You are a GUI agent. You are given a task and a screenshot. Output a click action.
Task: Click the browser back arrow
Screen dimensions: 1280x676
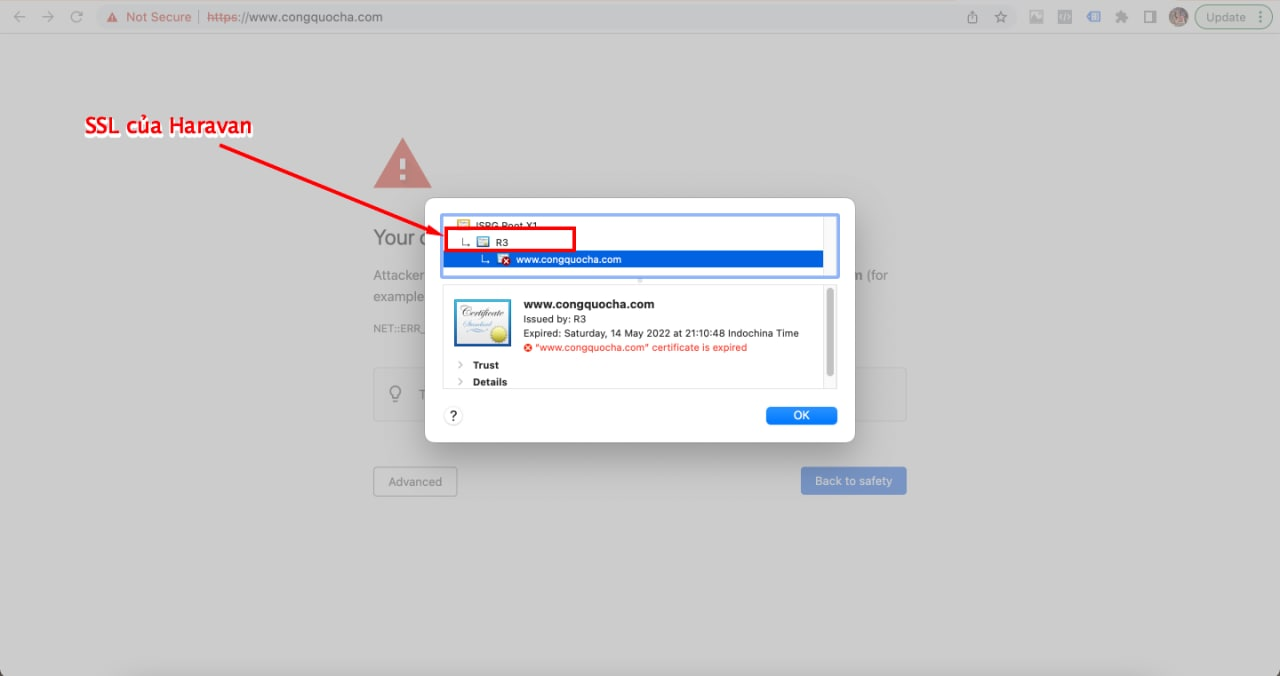[20, 17]
